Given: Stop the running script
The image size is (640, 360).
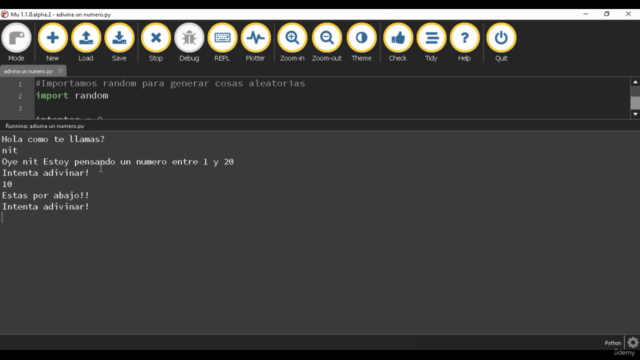Looking at the screenshot, I should click(156, 42).
